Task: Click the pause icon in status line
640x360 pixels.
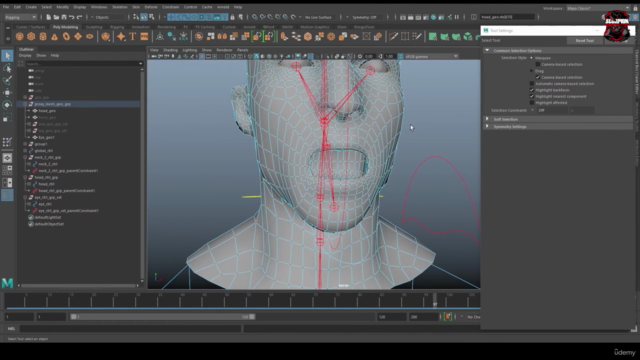Action: [x=457, y=17]
